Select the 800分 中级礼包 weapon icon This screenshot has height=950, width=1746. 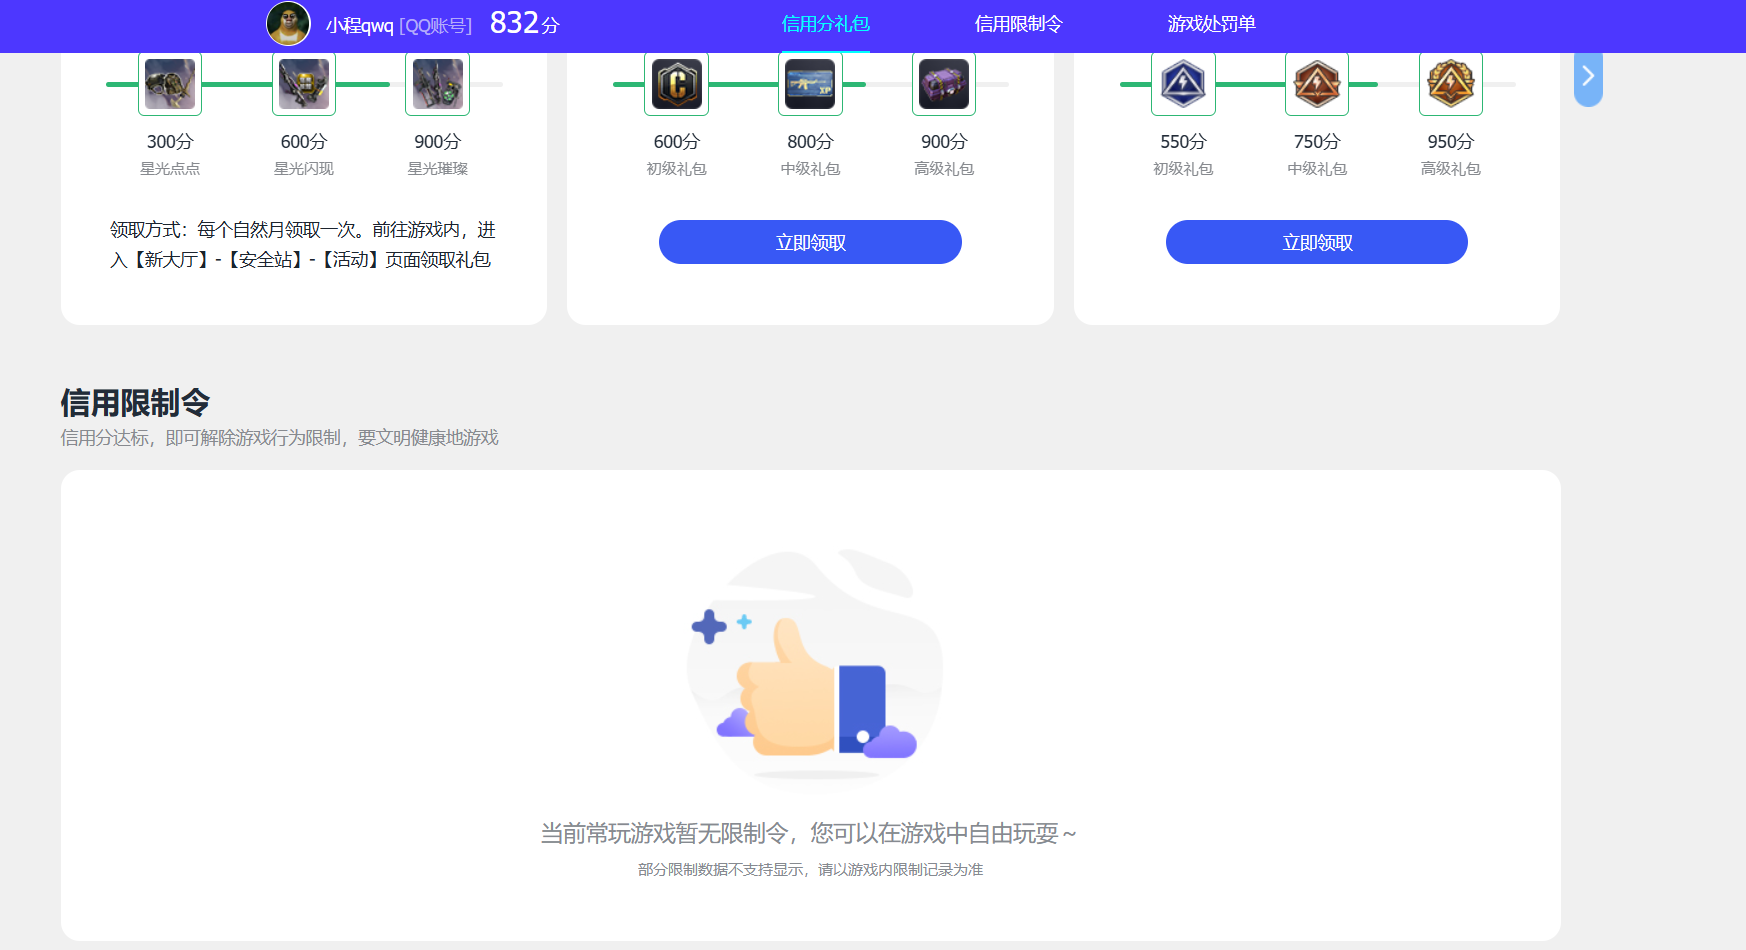(x=810, y=84)
